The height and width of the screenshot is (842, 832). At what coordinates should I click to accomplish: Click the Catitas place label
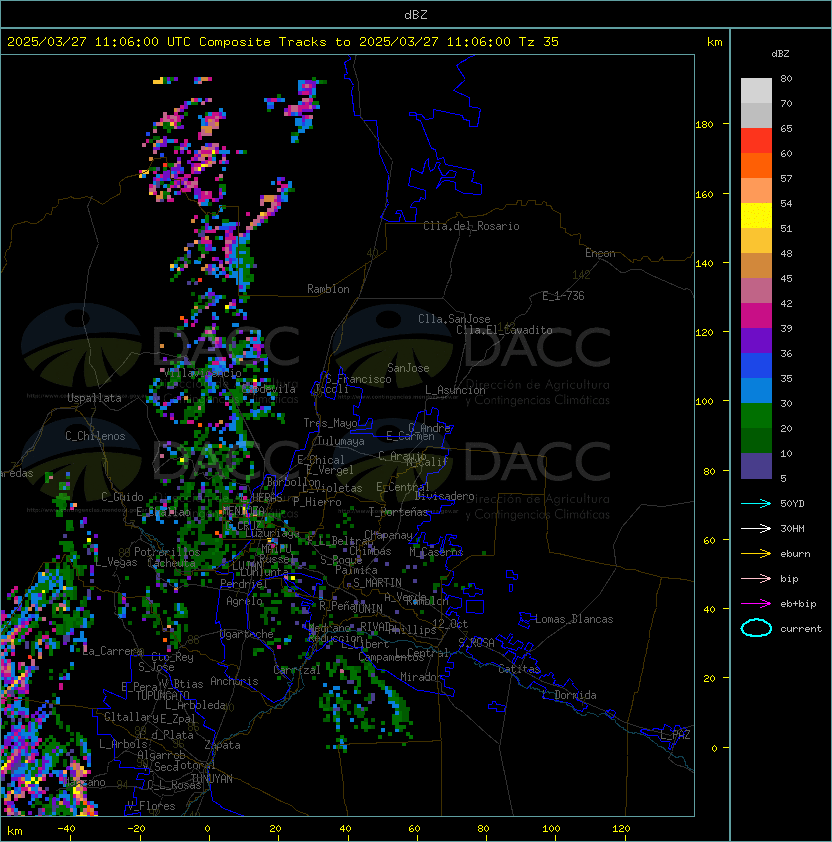tap(519, 669)
